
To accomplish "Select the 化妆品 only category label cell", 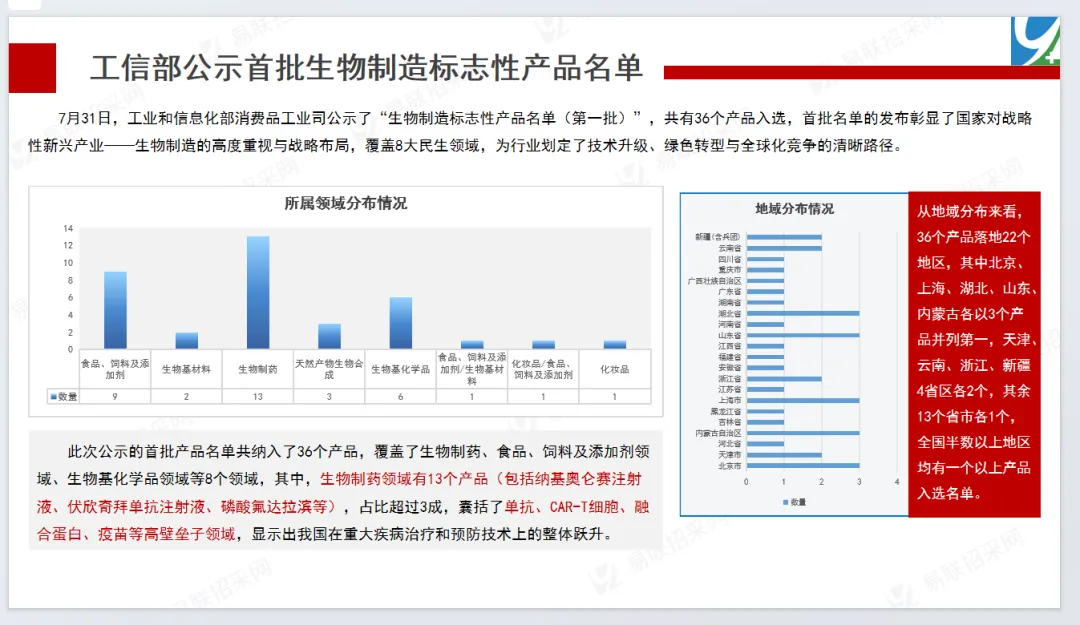I will point(614,369).
